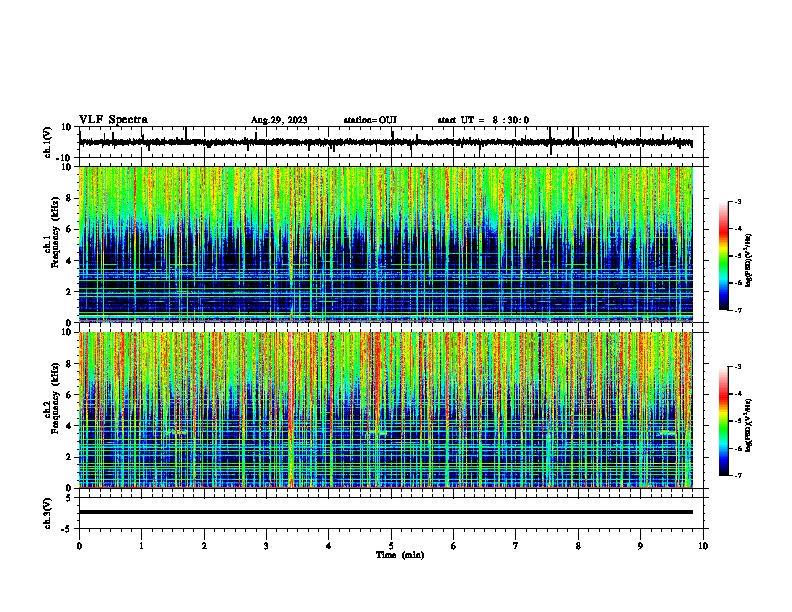Click the time axis tick label "4"

[329, 546]
